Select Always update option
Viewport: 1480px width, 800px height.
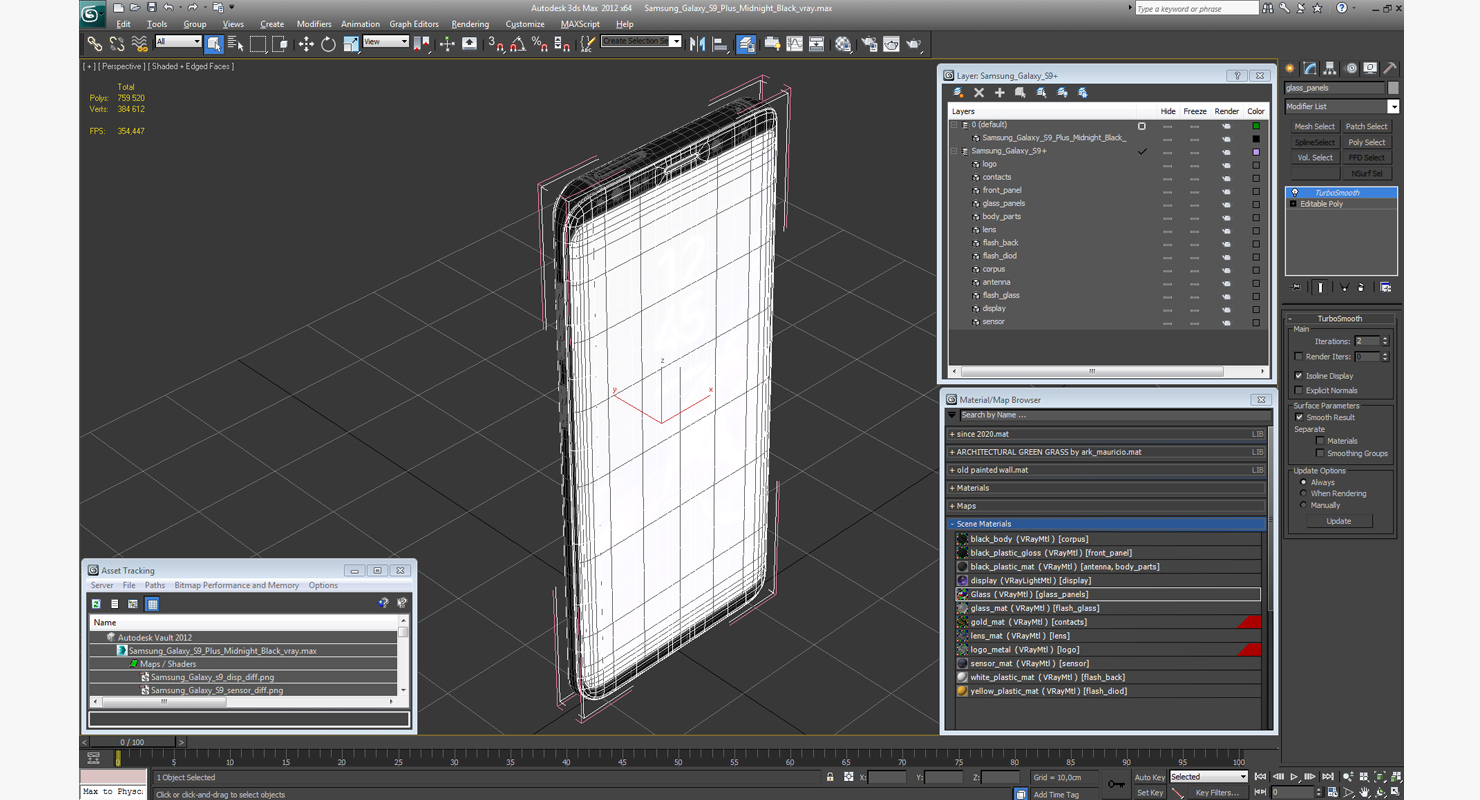1303,482
